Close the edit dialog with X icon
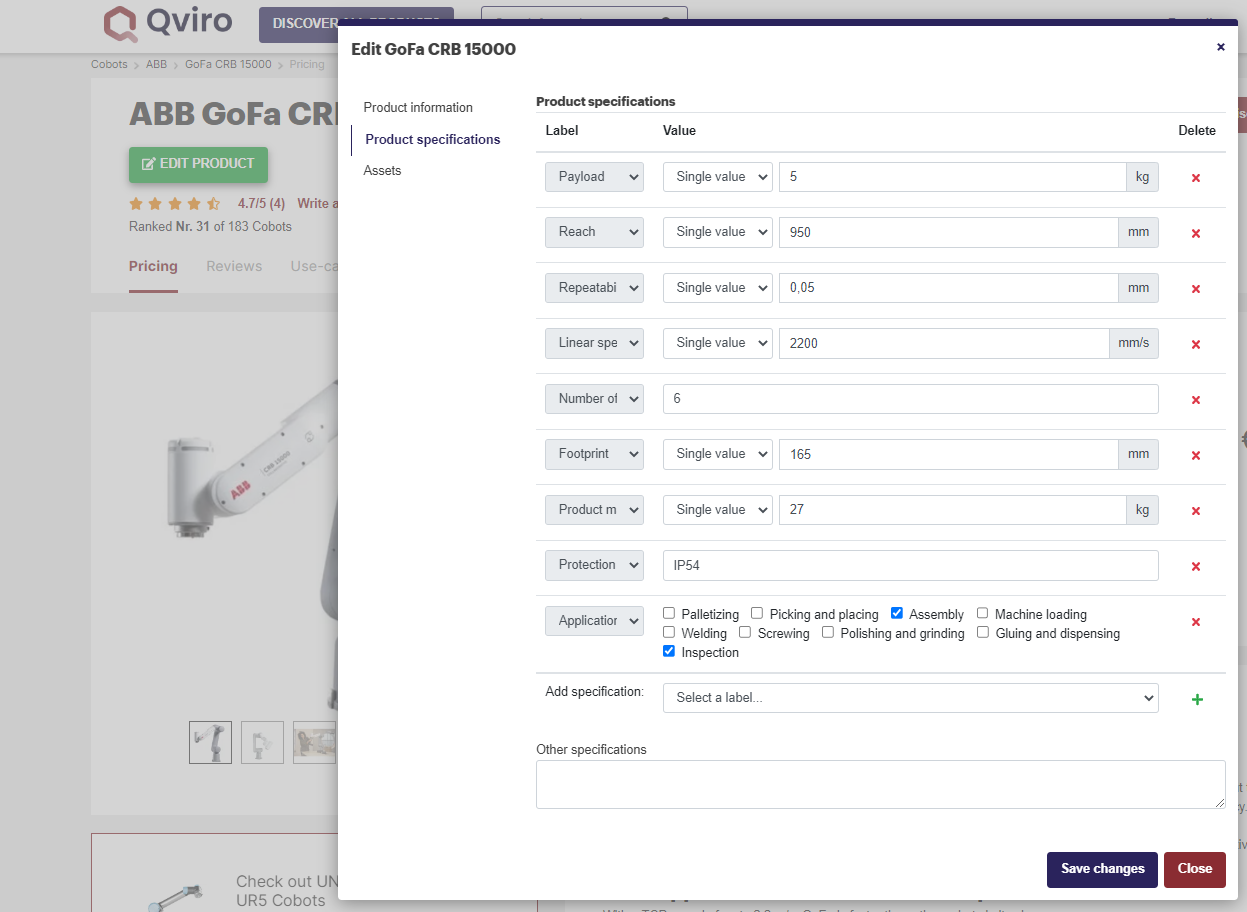Screen dimensions: 1247x912 pos(1220,47)
